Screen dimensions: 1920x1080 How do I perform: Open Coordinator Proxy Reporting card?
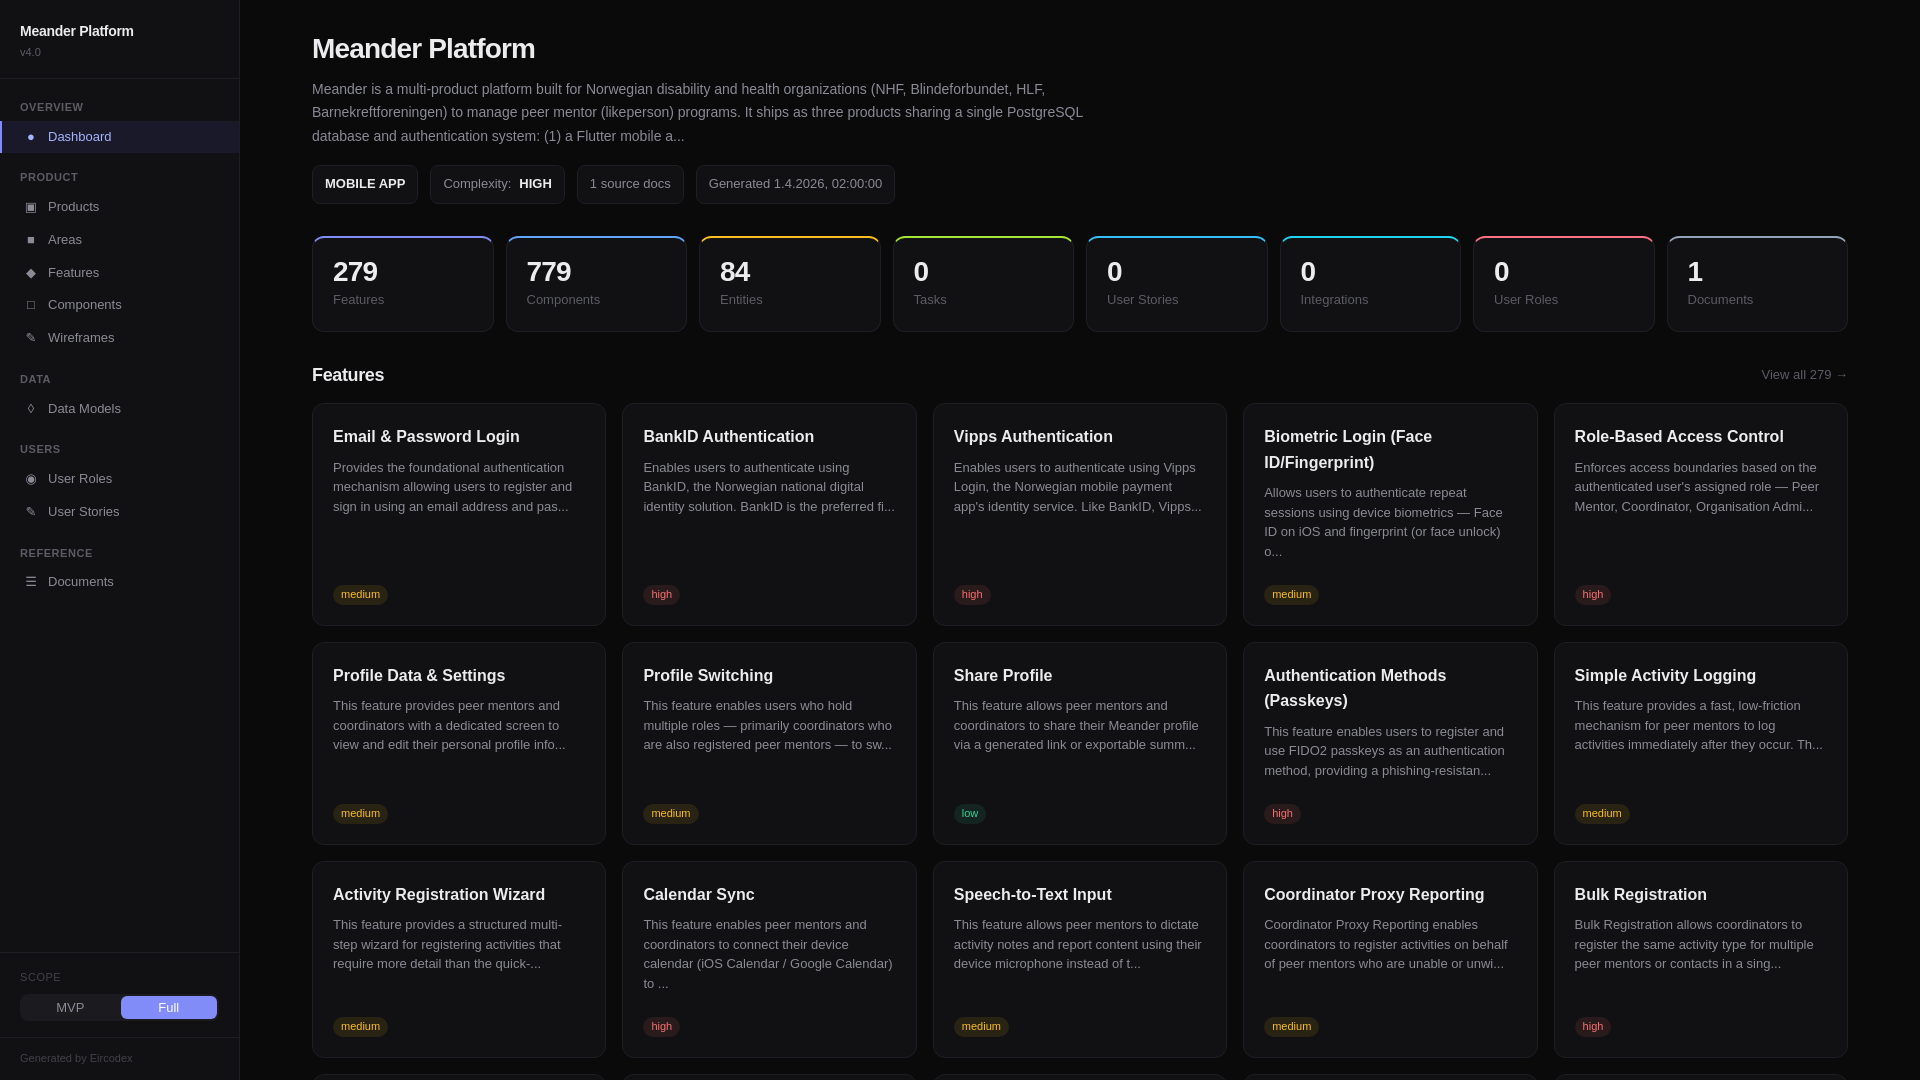[x=1390, y=959]
